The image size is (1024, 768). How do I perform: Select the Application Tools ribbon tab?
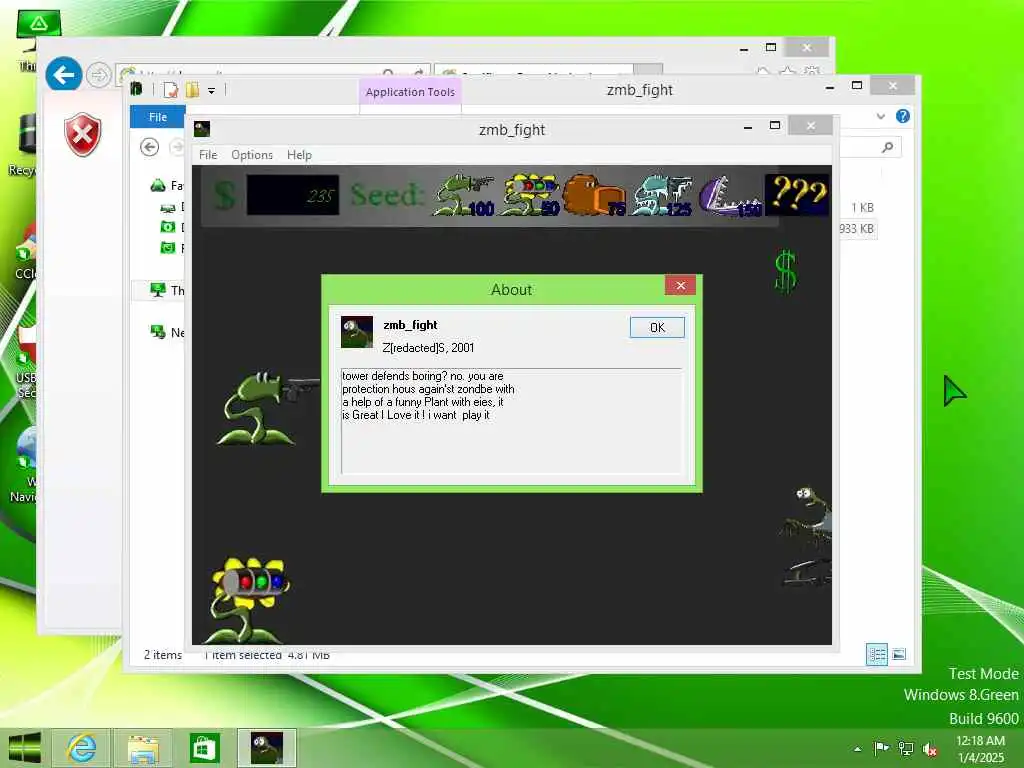[410, 92]
